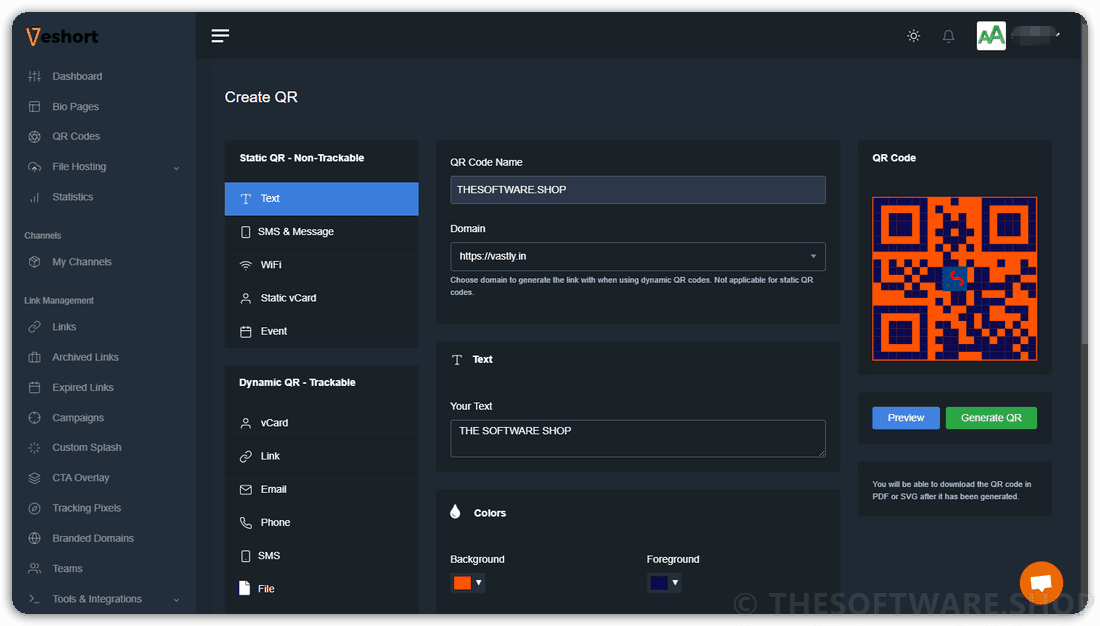This screenshot has width=1100, height=626.
Task: Select SMS & Message QR type
Action: coord(321,232)
